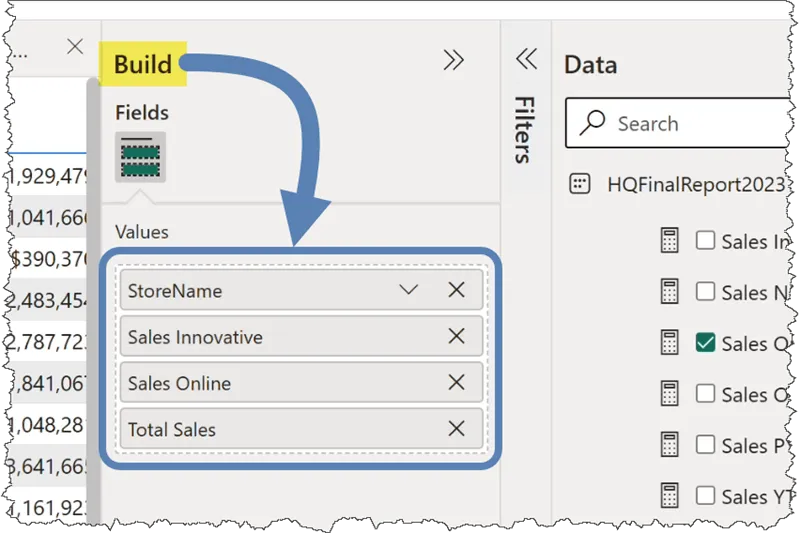Screen dimensions: 800x533
Task: Remove Sales Online field from Values
Action: [x=457, y=383]
